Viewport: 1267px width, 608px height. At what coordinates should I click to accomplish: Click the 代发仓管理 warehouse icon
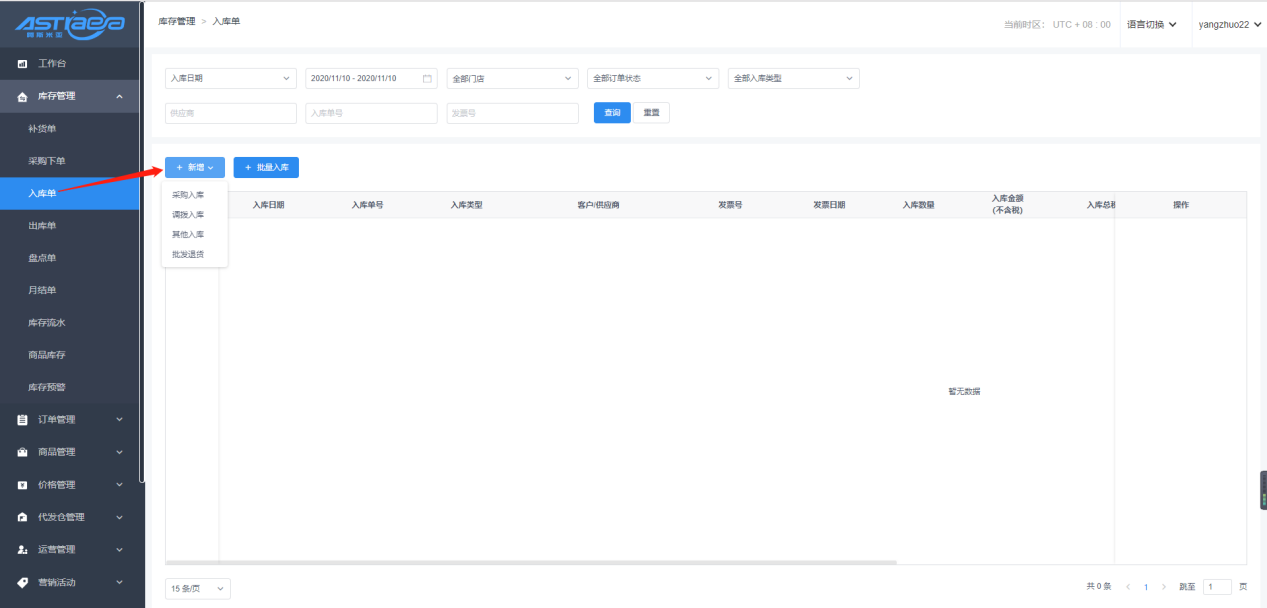[x=22, y=517]
